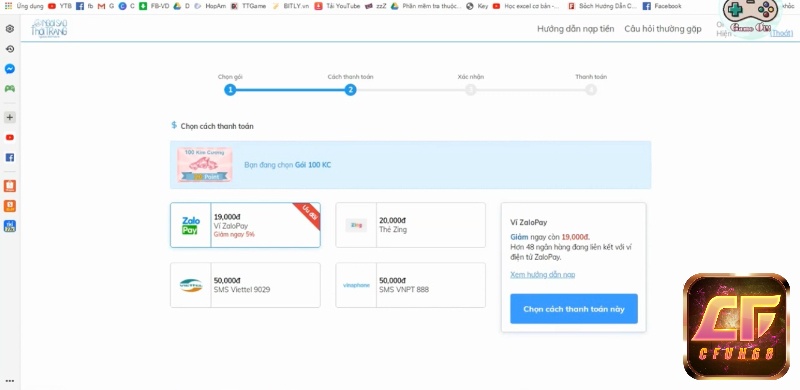
Task: Click the Thoát logout link
Action: (781, 34)
